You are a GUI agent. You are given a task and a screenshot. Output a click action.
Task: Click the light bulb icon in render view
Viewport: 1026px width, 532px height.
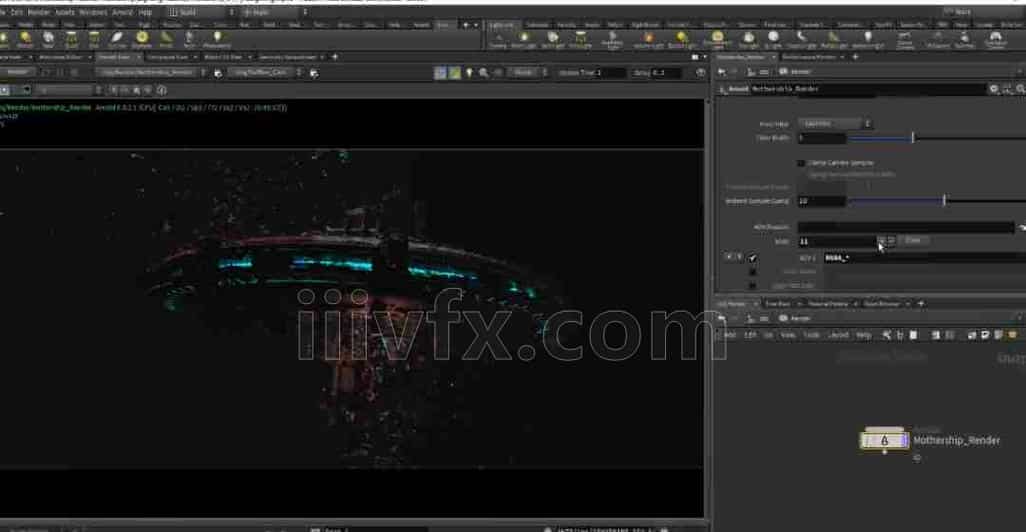click(x=469, y=73)
